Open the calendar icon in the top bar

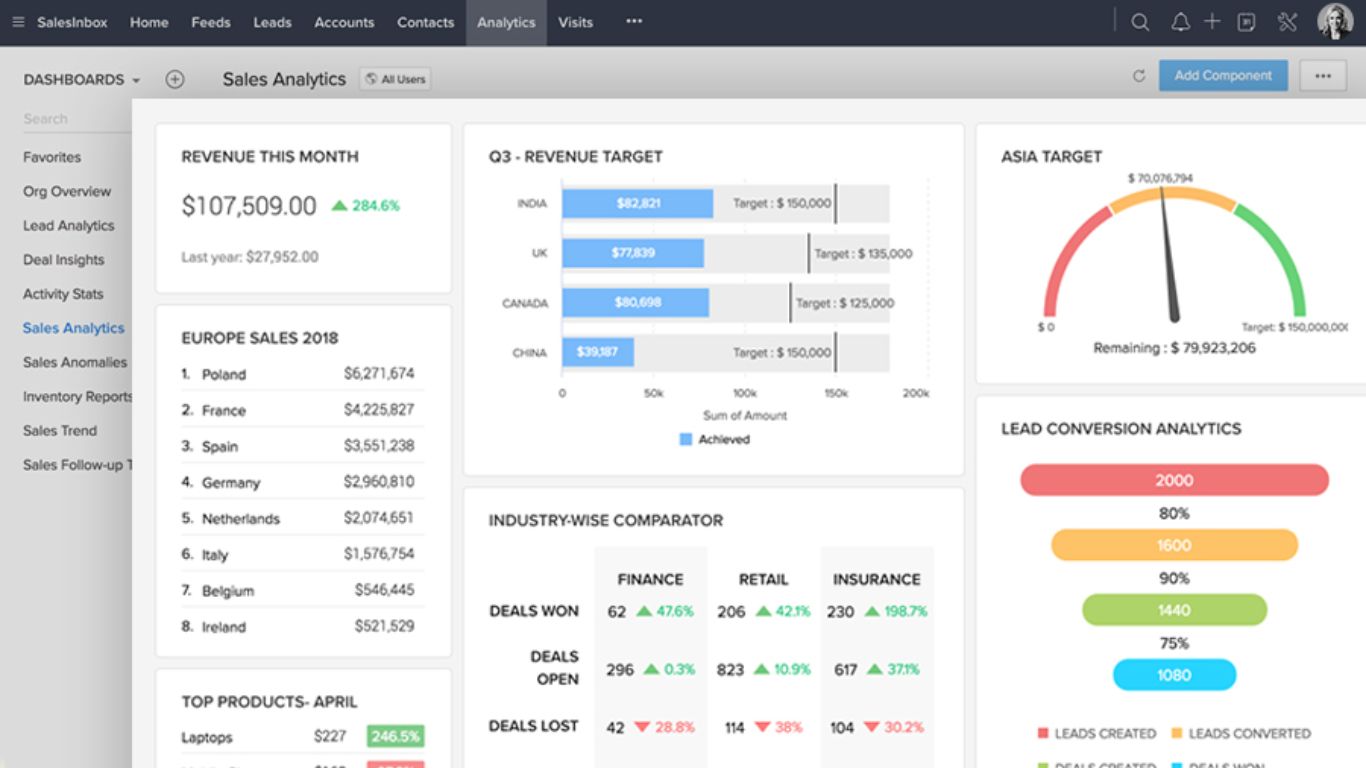[1246, 21]
